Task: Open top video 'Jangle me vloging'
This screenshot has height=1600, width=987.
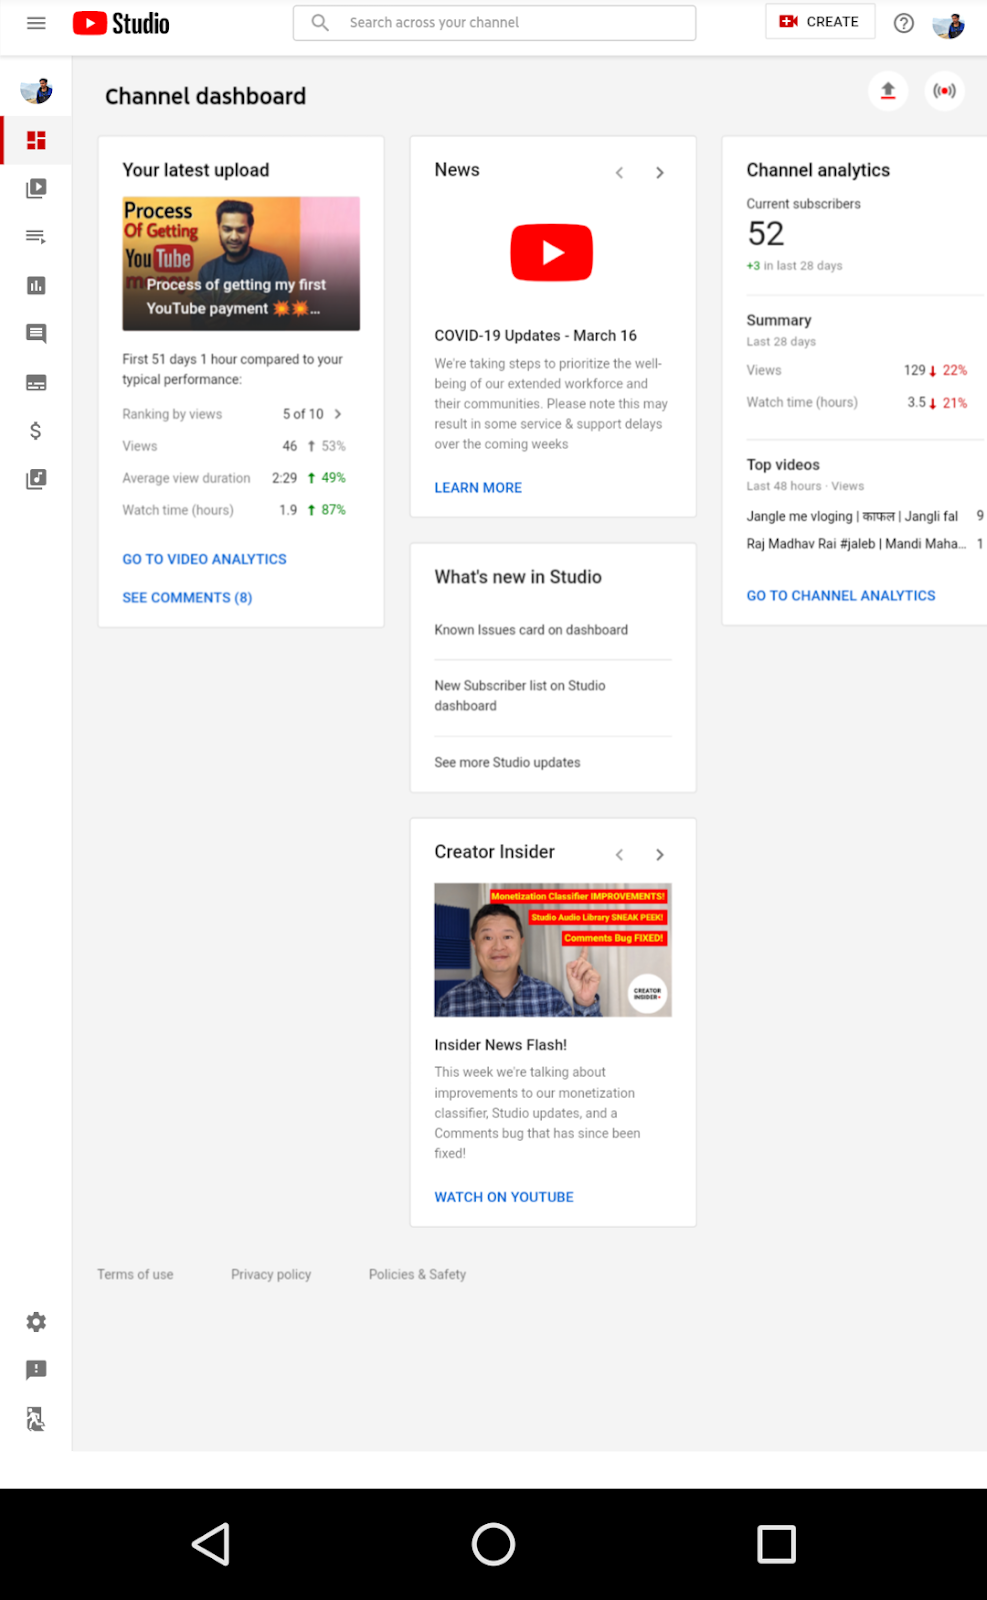Action: point(852,516)
